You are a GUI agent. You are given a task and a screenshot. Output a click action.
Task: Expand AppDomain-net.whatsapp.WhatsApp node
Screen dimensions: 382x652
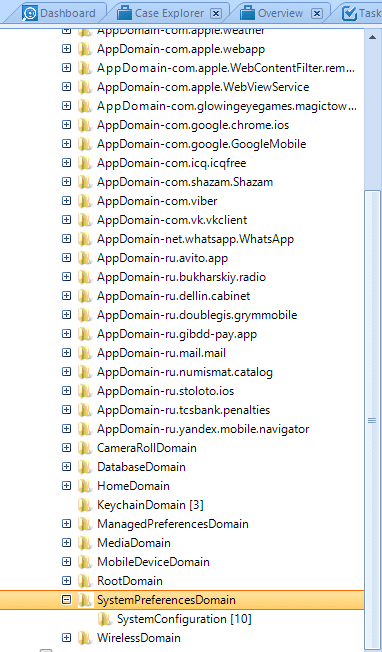click(66, 239)
